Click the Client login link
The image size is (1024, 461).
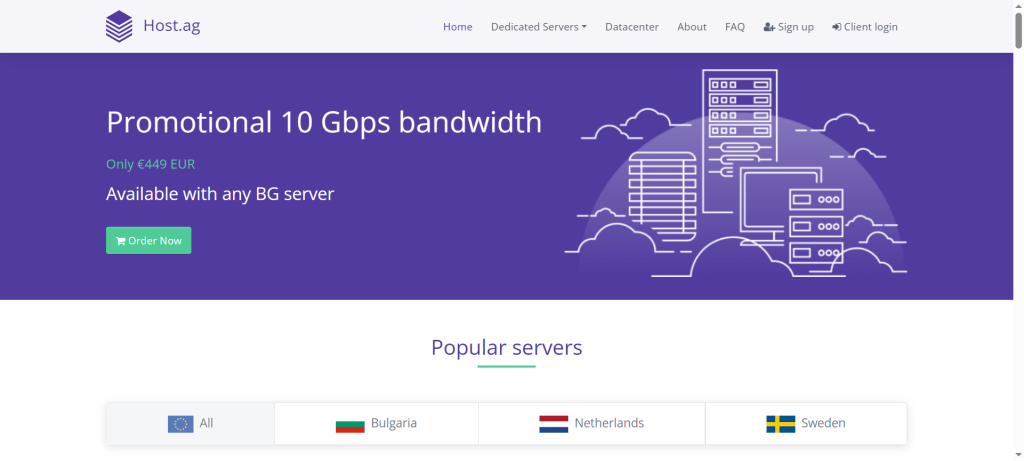(x=865, y=27)
